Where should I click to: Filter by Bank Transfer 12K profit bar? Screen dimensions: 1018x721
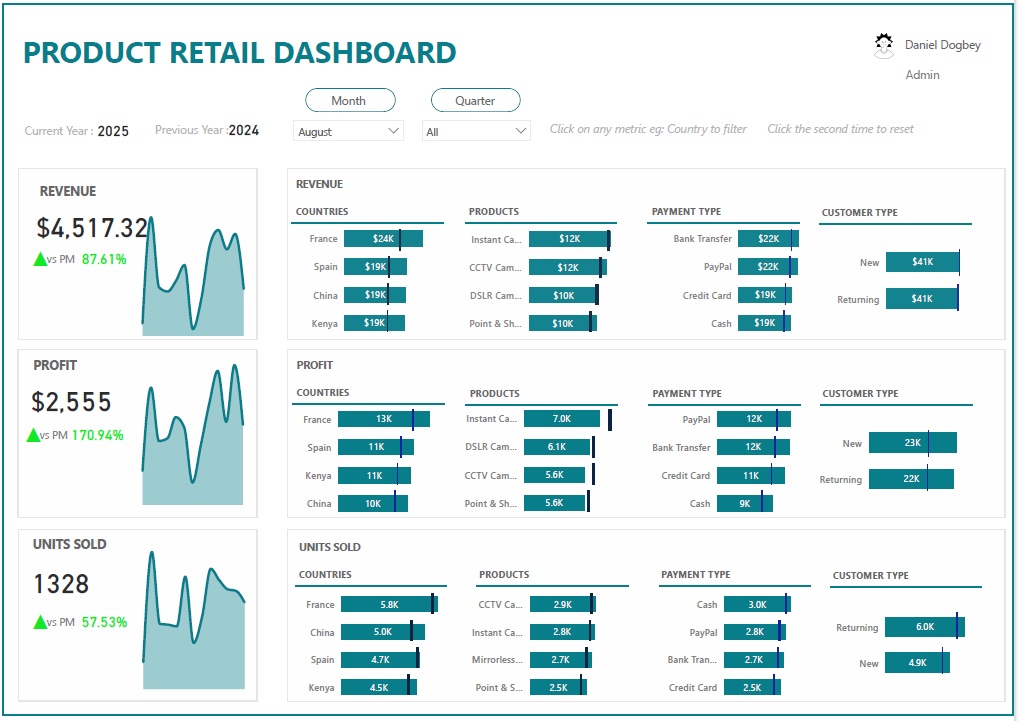[753, 447]
